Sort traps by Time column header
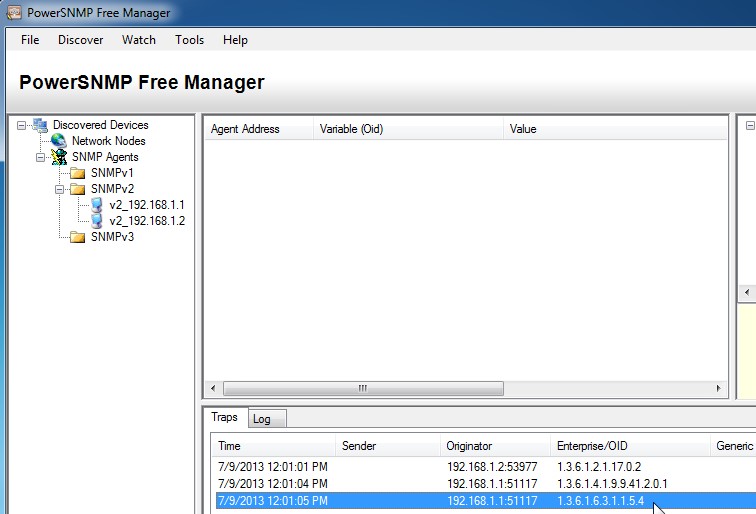The image size is (756, 514). tap(274, 446)
